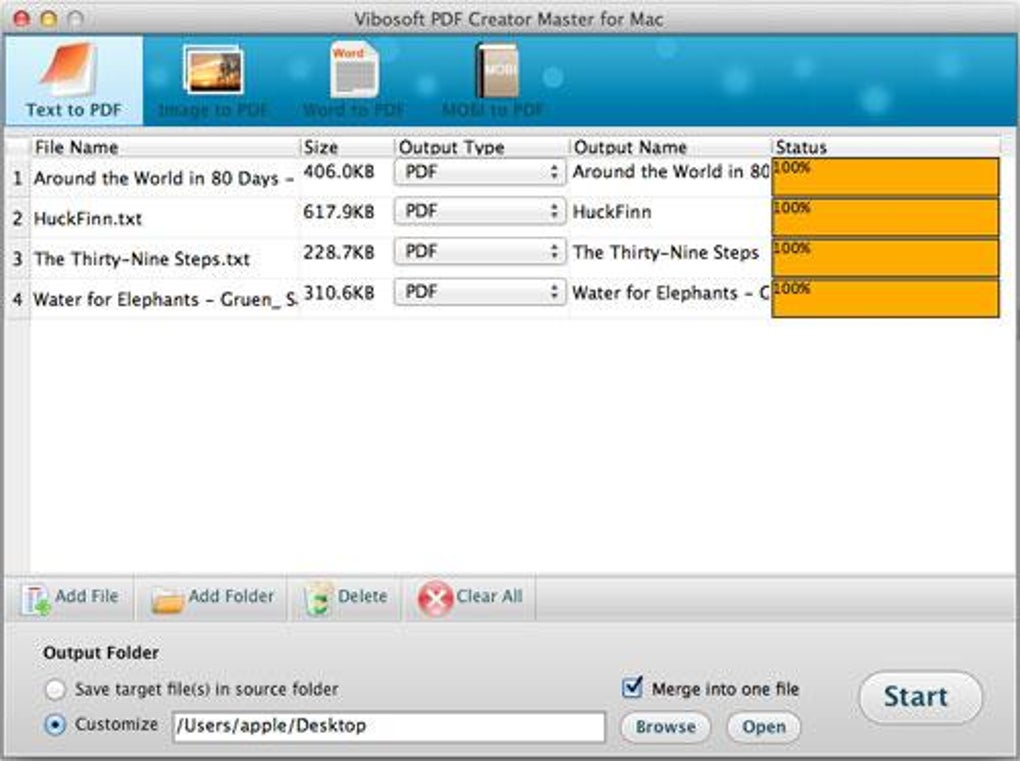
Task: Click size value 310.6KB
Action: pyautogui.click(x=339, y=293)
